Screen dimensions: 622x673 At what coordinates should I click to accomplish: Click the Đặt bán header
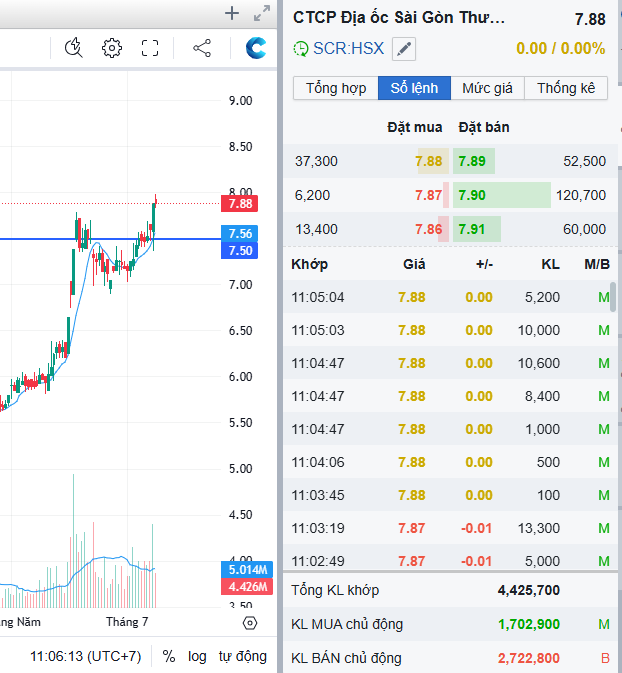[484, 127]
